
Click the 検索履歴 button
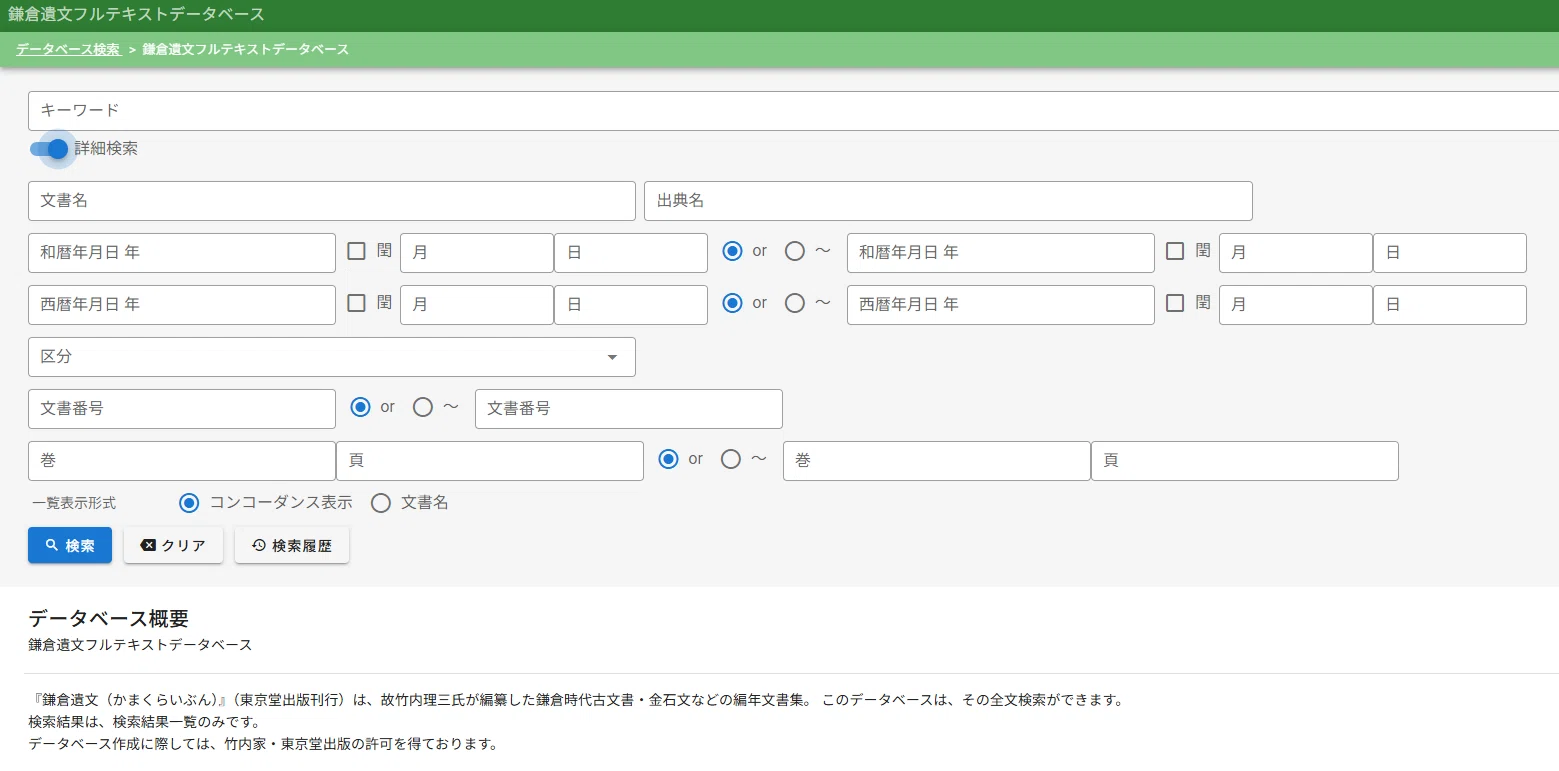292,545
